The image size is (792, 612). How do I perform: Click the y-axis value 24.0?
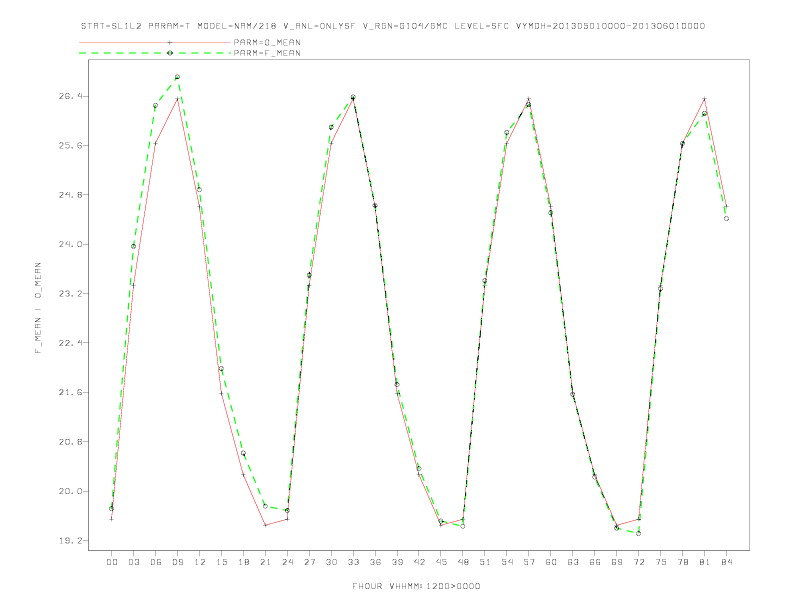(x=70, y=244)
